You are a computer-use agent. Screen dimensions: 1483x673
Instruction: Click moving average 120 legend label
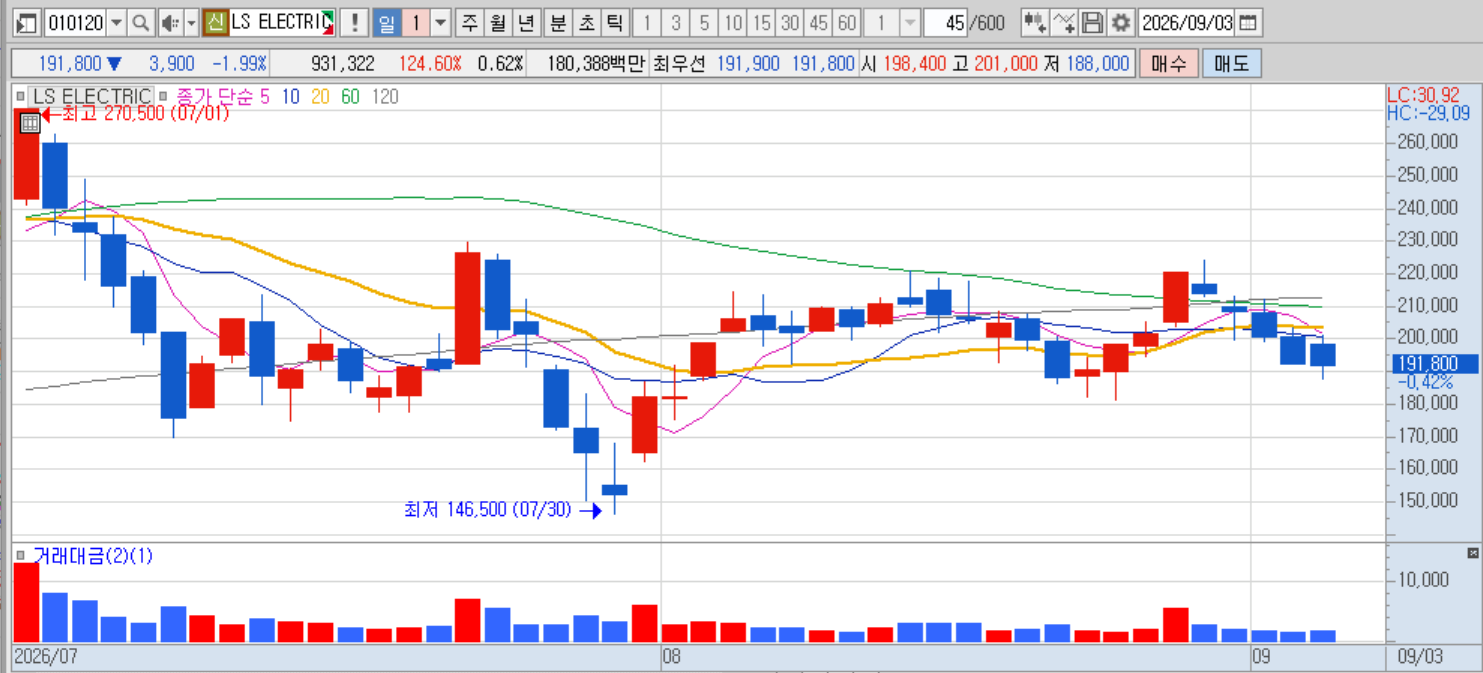385,97
